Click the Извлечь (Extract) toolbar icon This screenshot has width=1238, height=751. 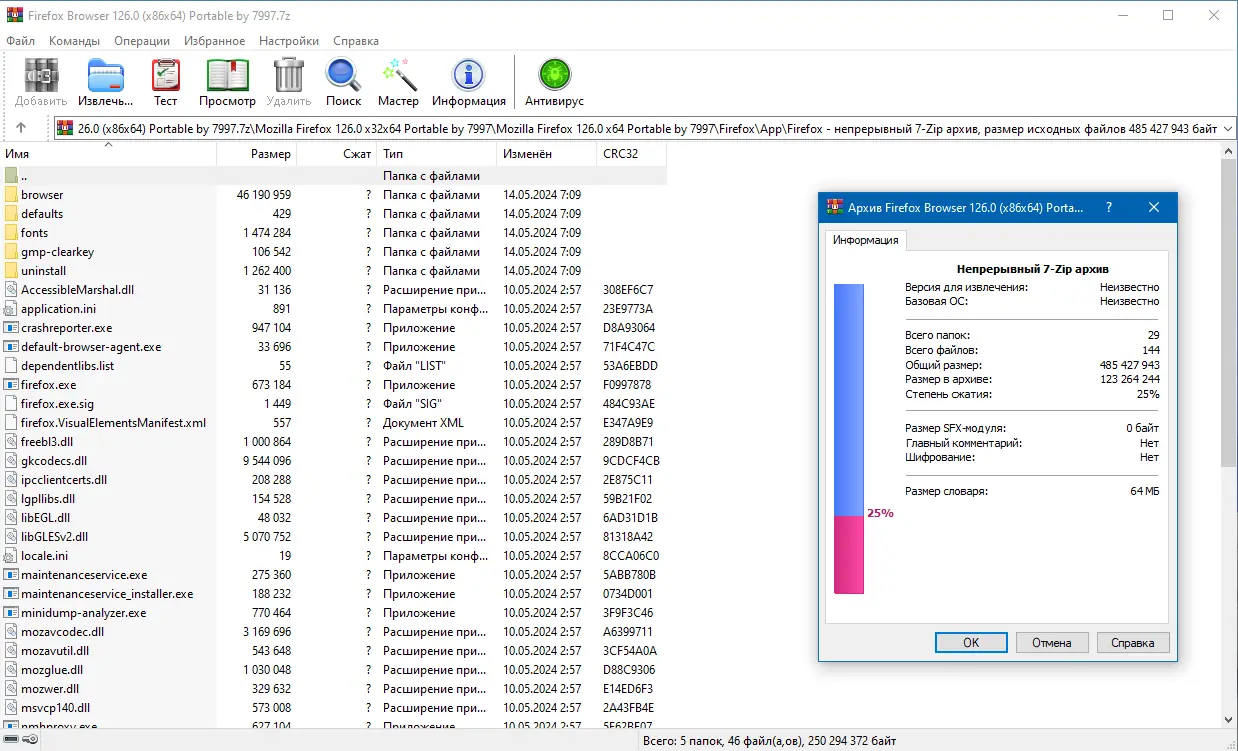coord(105,76)
